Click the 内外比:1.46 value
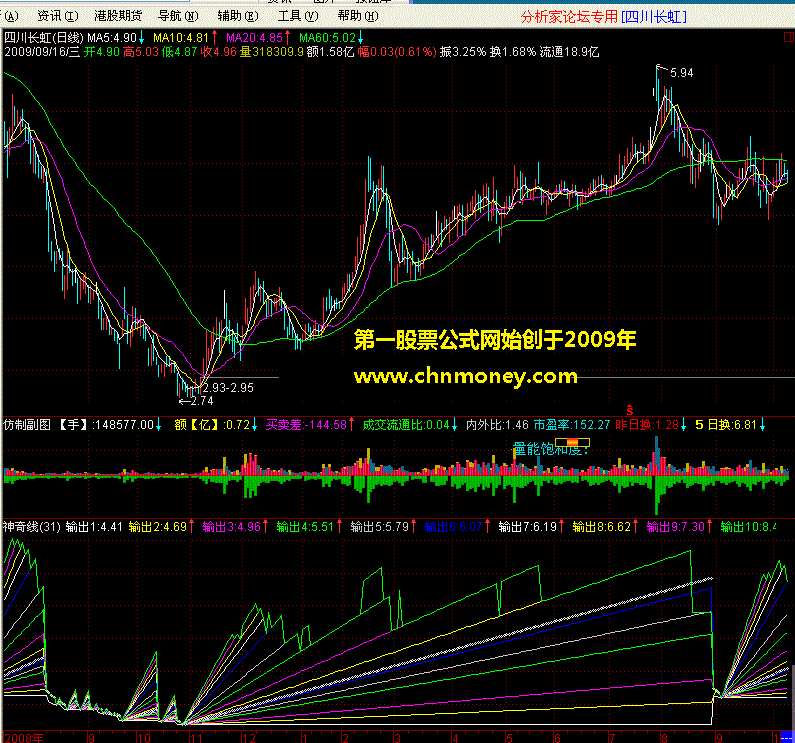 click(497, 424)
